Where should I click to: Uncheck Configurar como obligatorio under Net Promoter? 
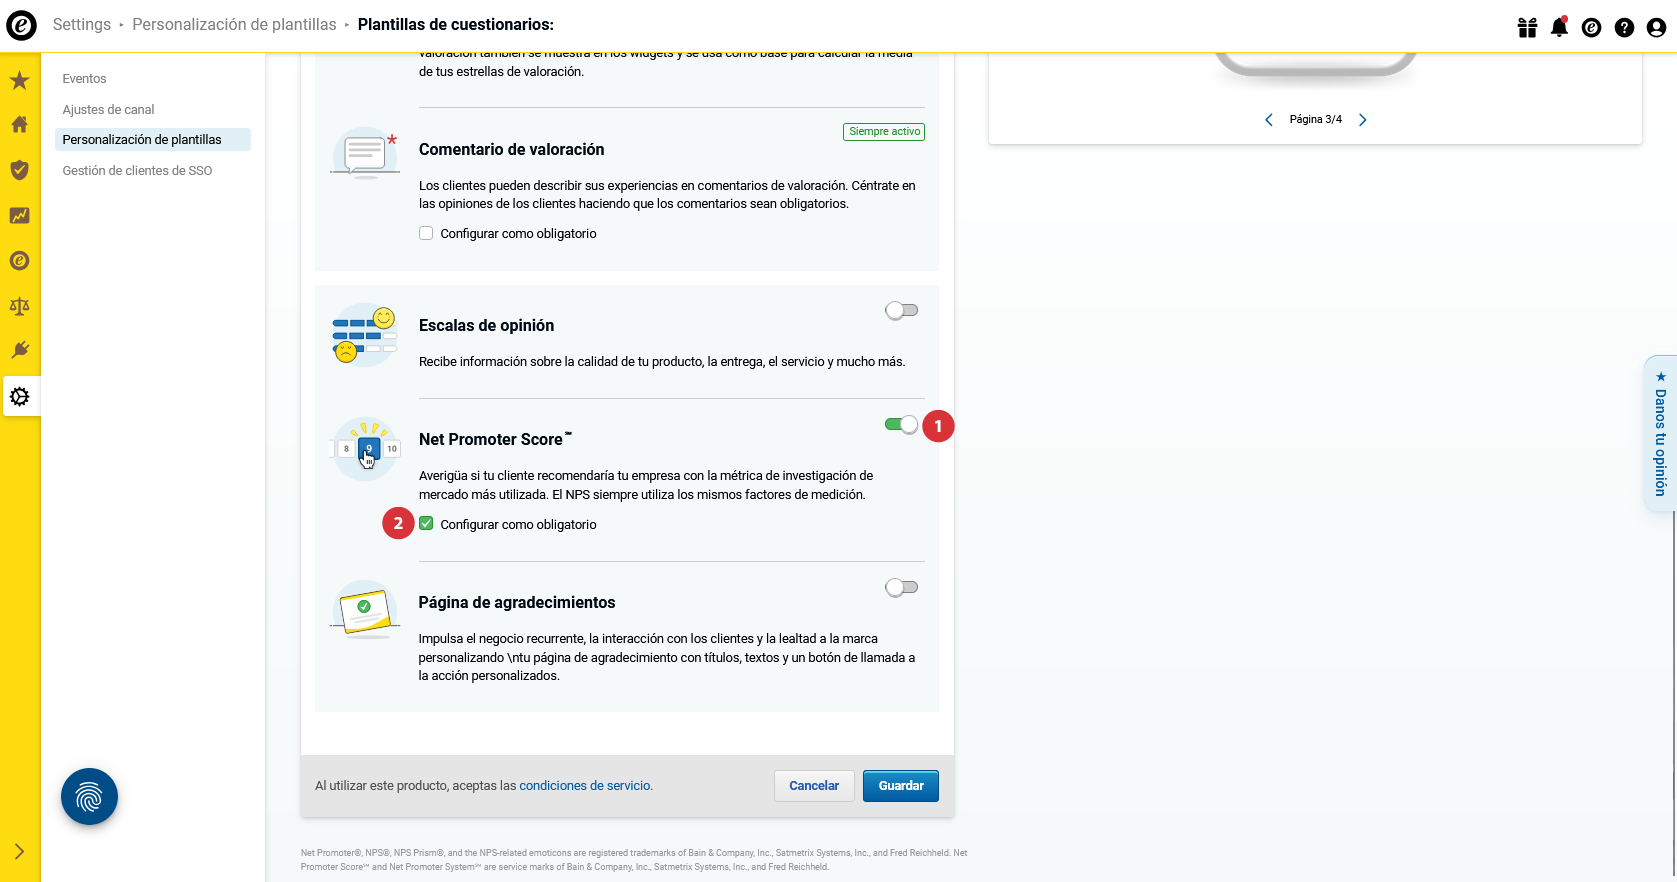[x=426, y=524]
